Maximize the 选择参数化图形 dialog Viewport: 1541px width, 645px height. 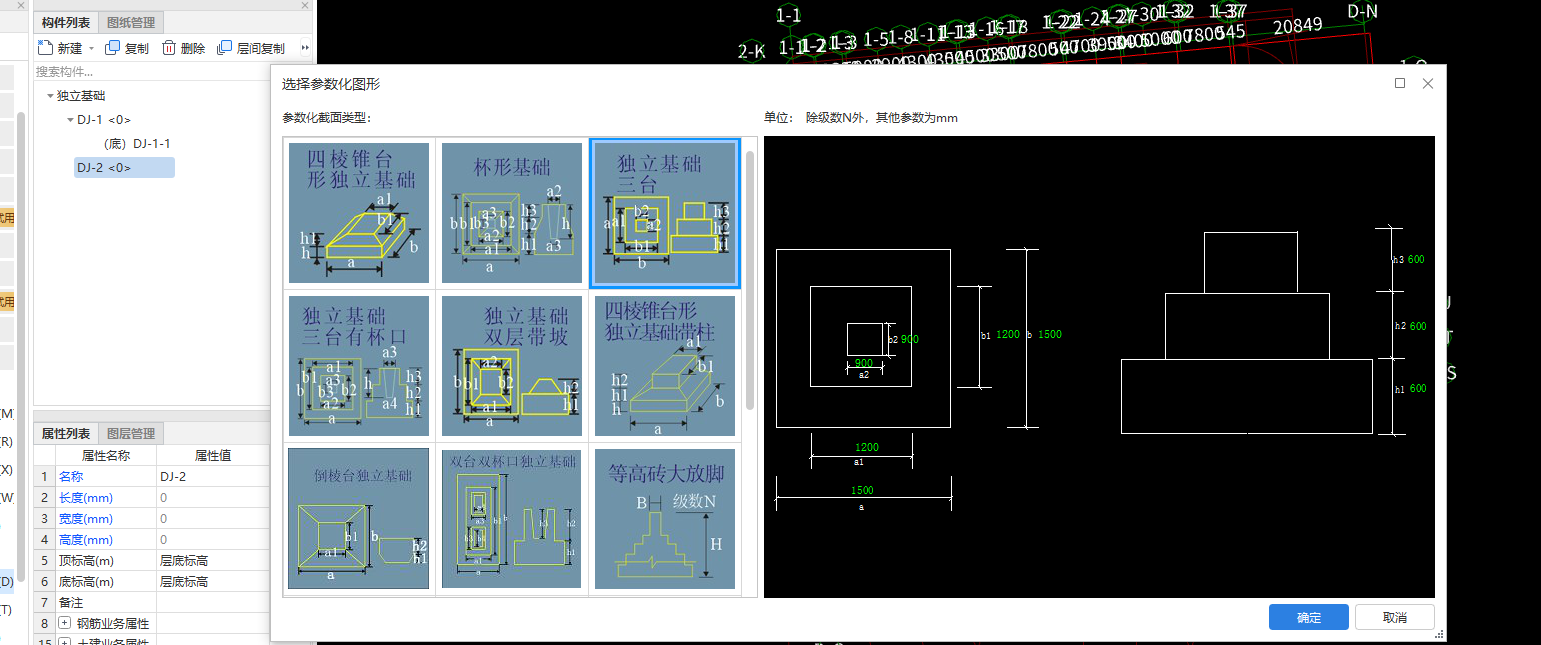(x=1400, y=84)
